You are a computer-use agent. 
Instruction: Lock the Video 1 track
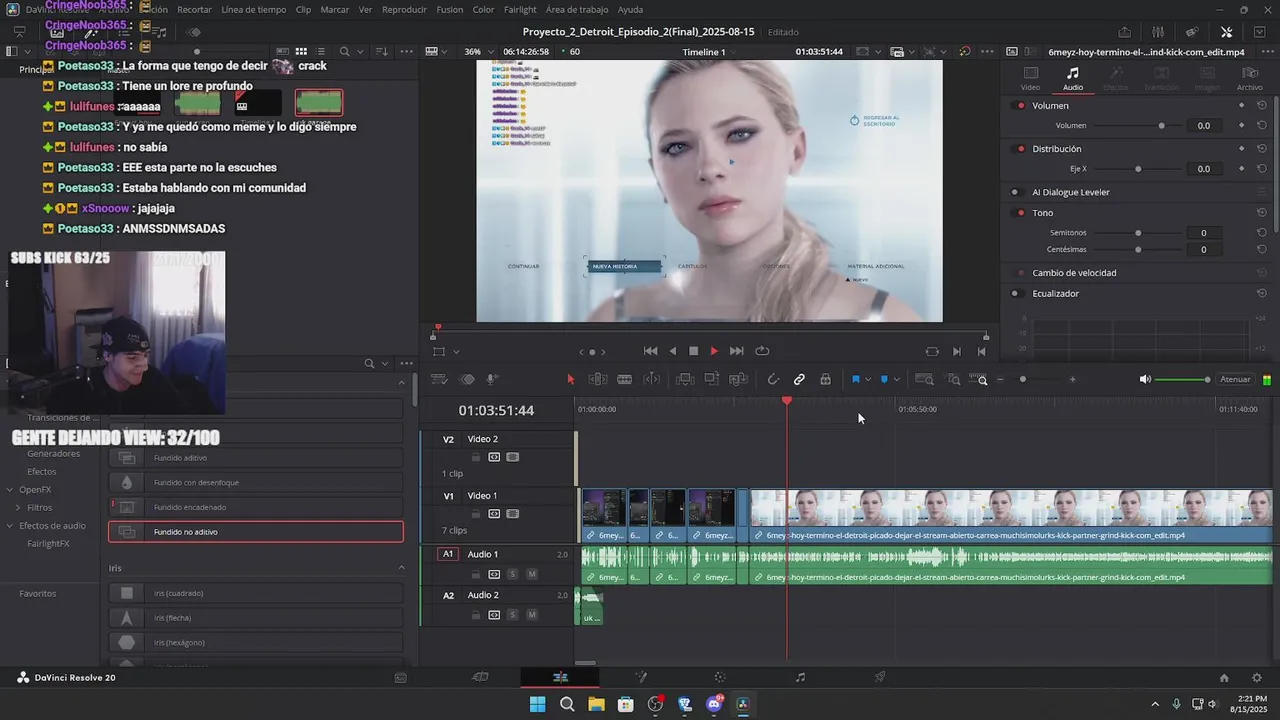click(475, 514)
